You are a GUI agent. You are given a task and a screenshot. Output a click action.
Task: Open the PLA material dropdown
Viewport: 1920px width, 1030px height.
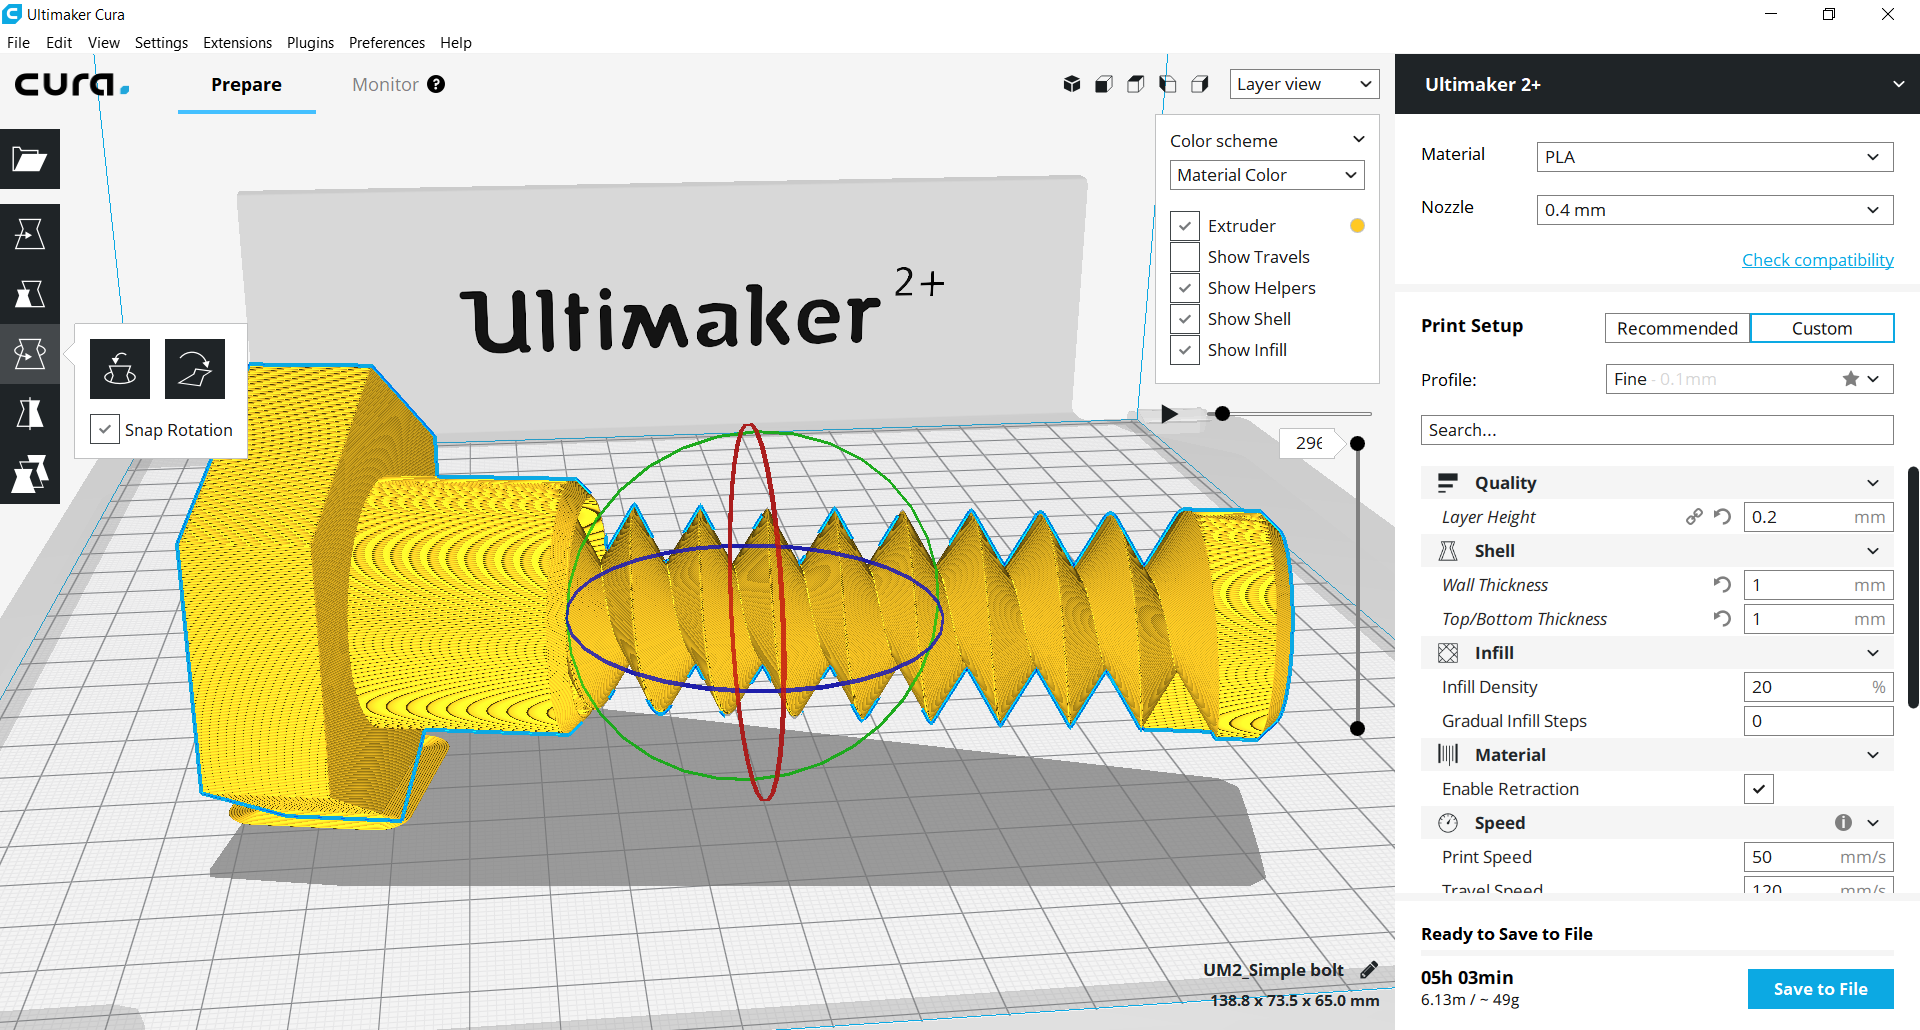pos(1714,157)
